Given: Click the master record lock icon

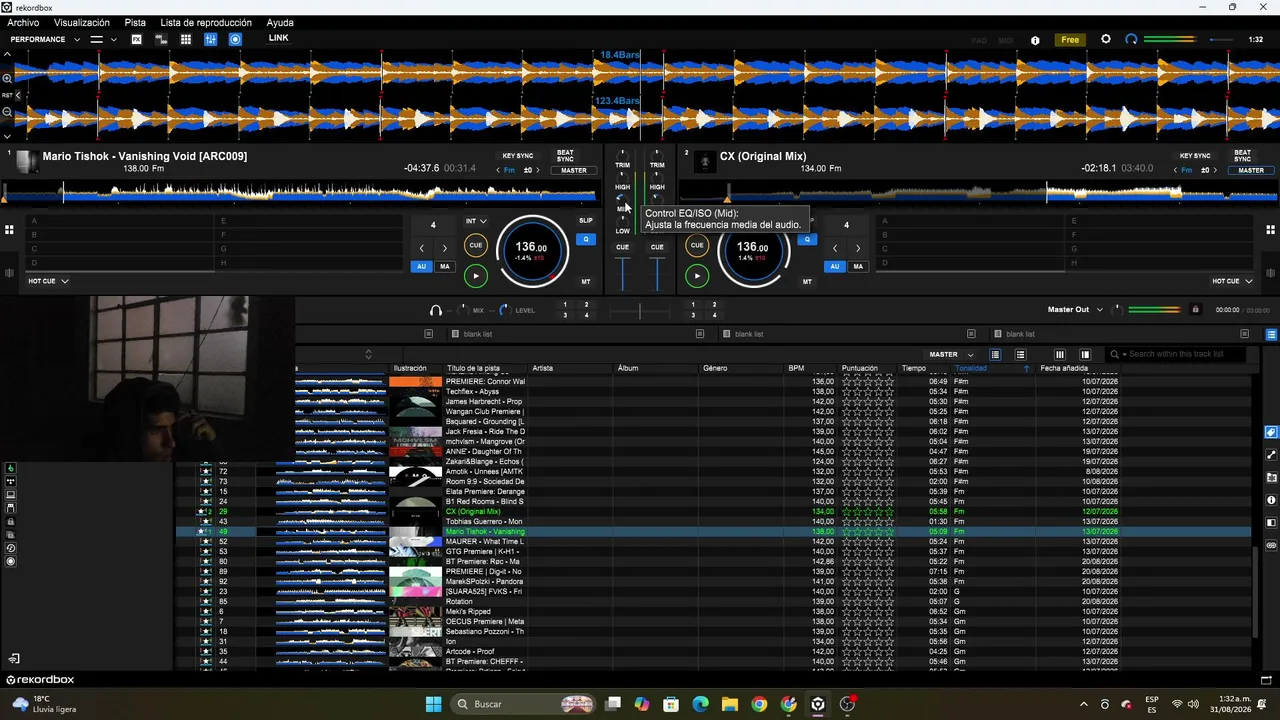Looking at the screenshot, I should pyautogui.click(x=1195, y=310).
